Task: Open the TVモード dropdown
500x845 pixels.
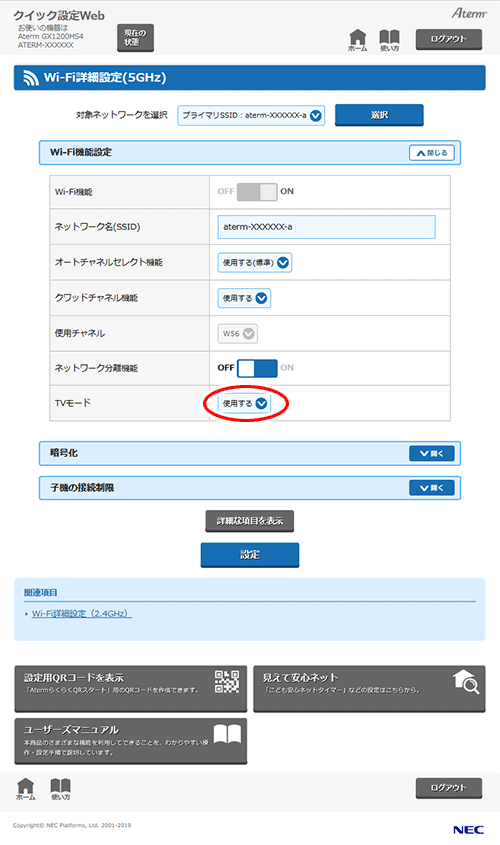Action: click(244, 403)
